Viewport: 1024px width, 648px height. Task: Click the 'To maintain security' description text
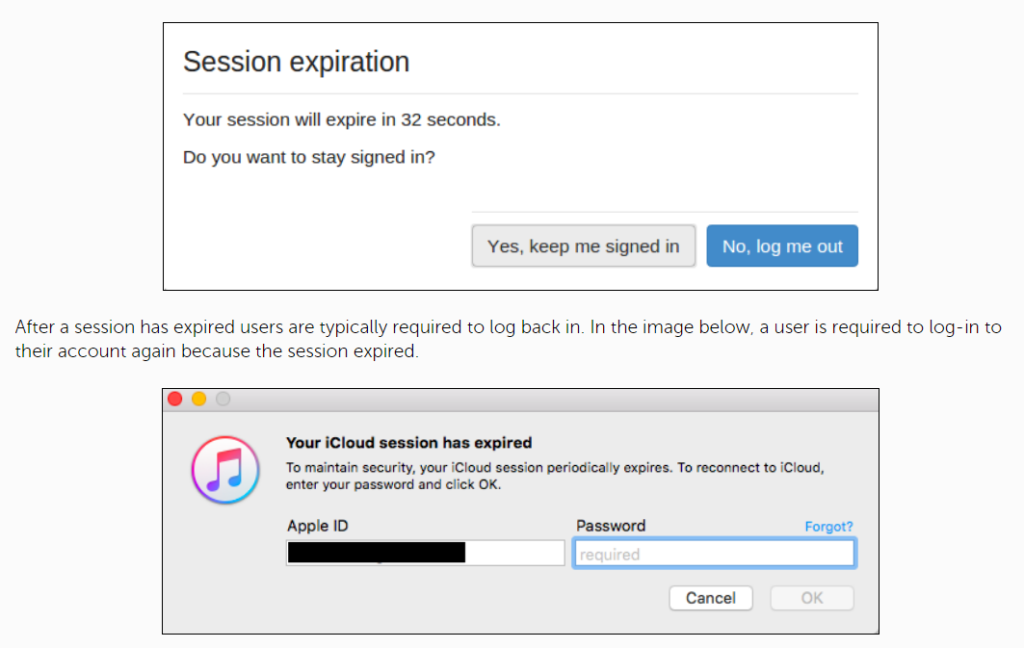[x=554, y=468]
